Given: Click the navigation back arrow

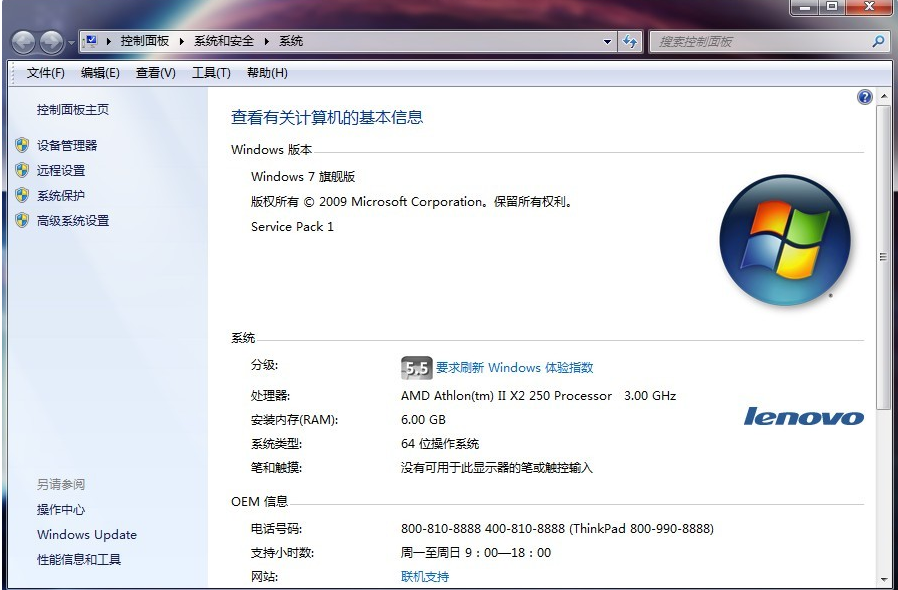Looking at the screenshot, I should [21, 41].
